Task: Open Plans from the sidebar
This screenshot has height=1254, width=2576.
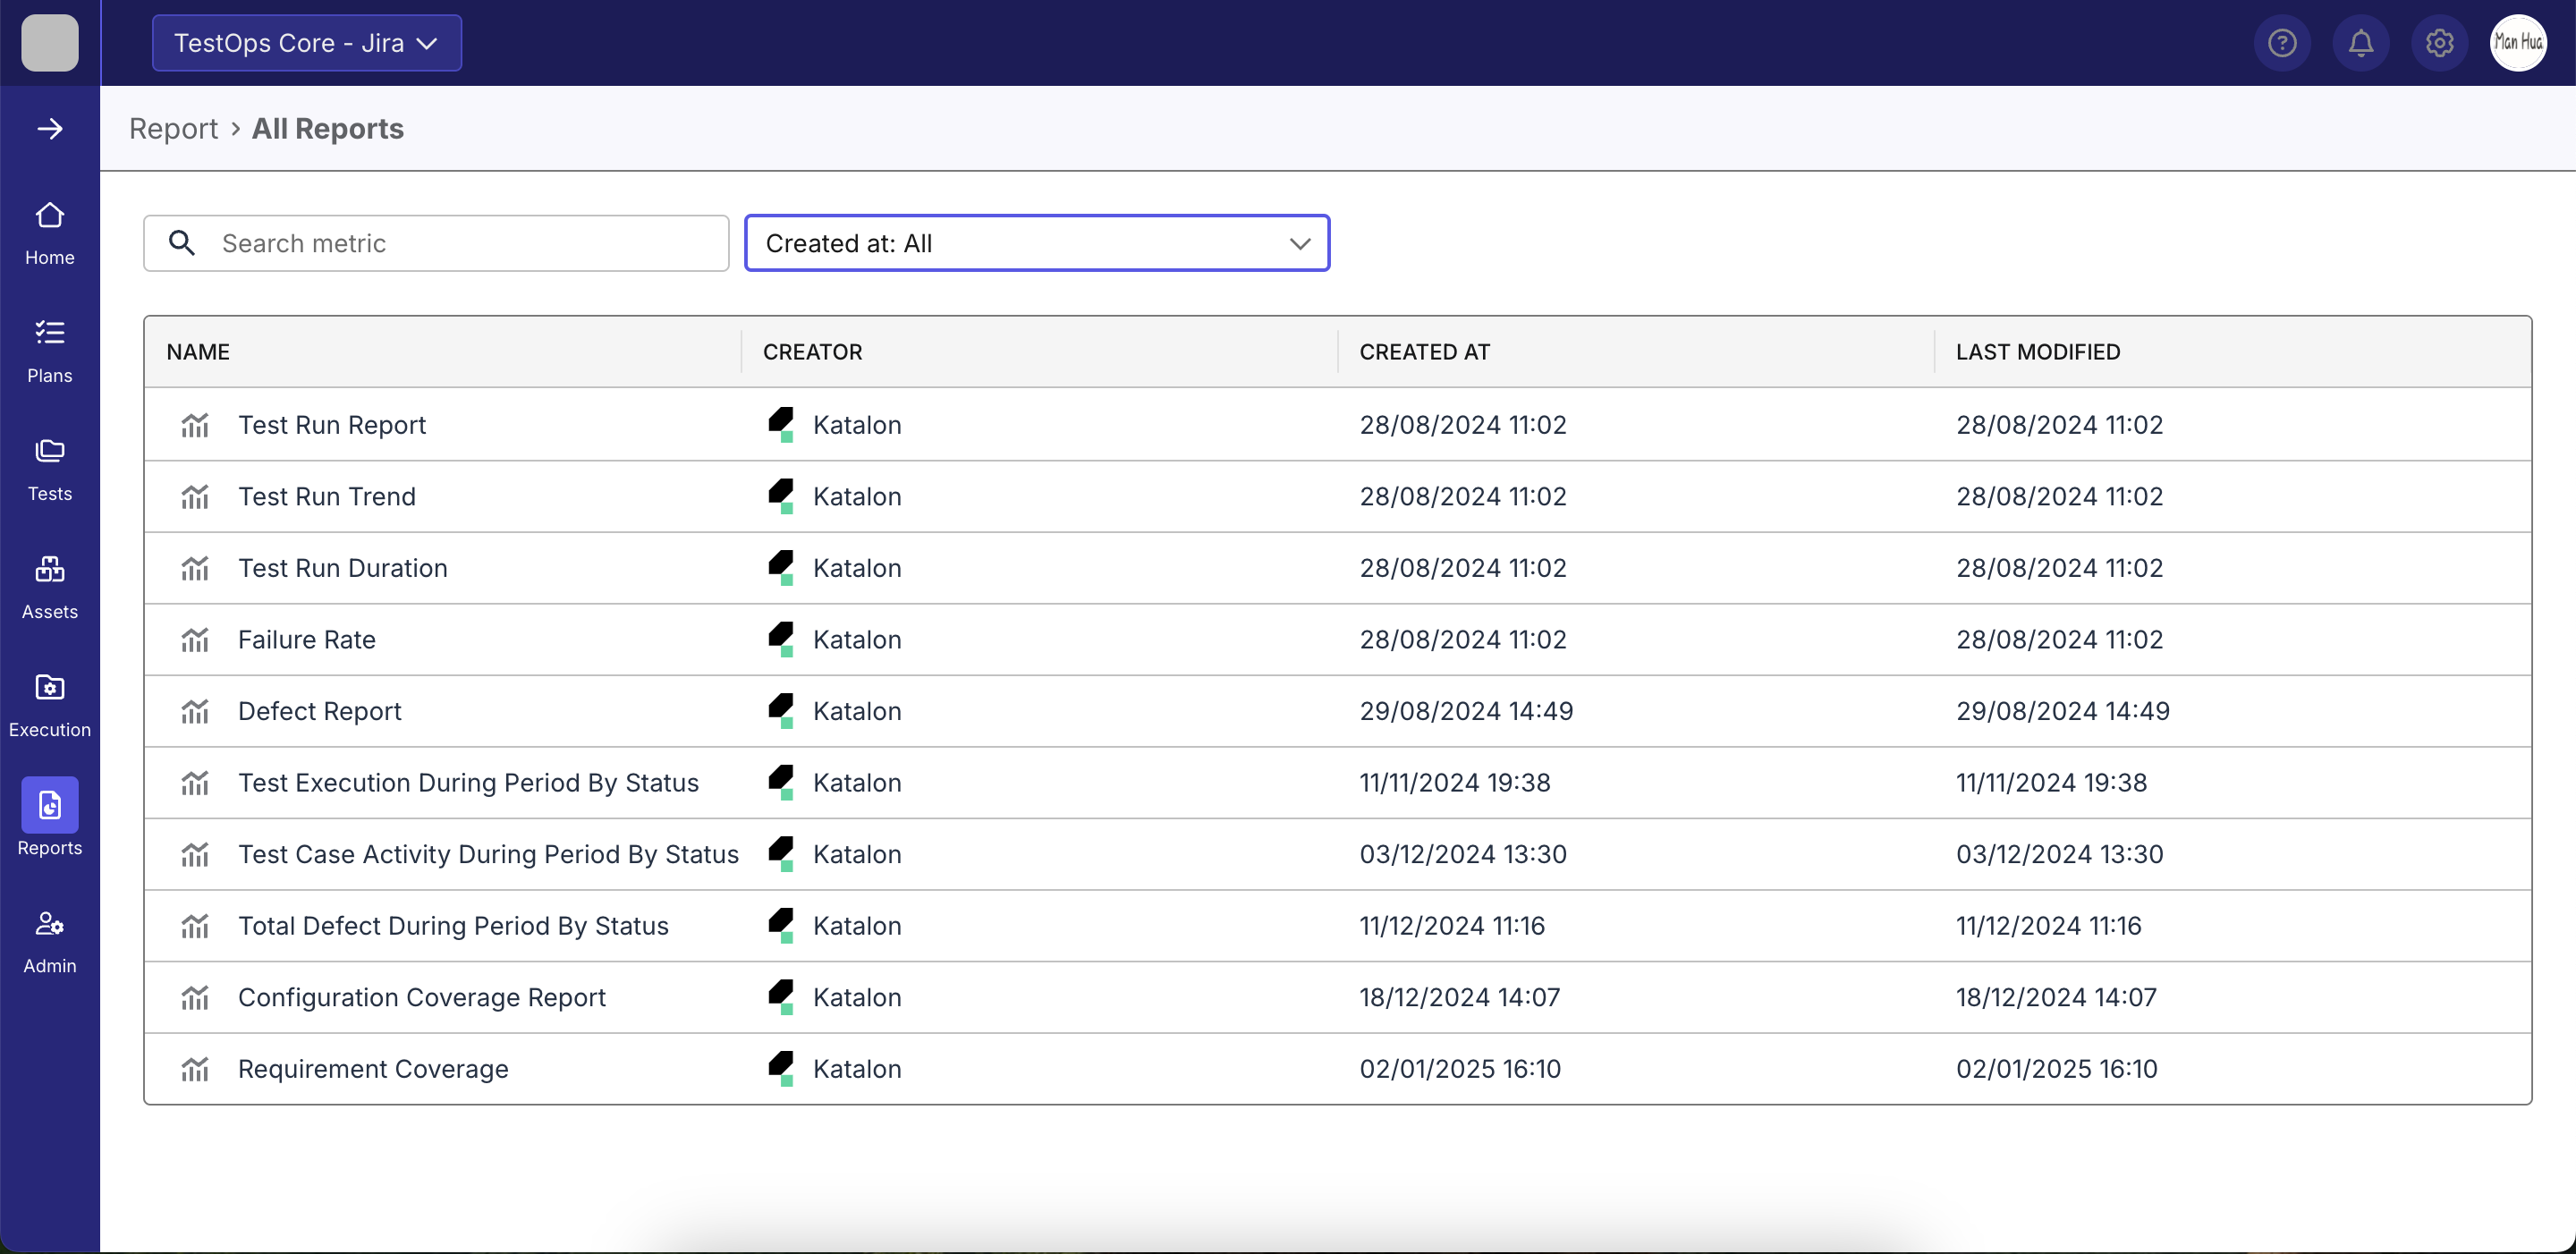Action: pyautogui.click(x=50, y=351)
